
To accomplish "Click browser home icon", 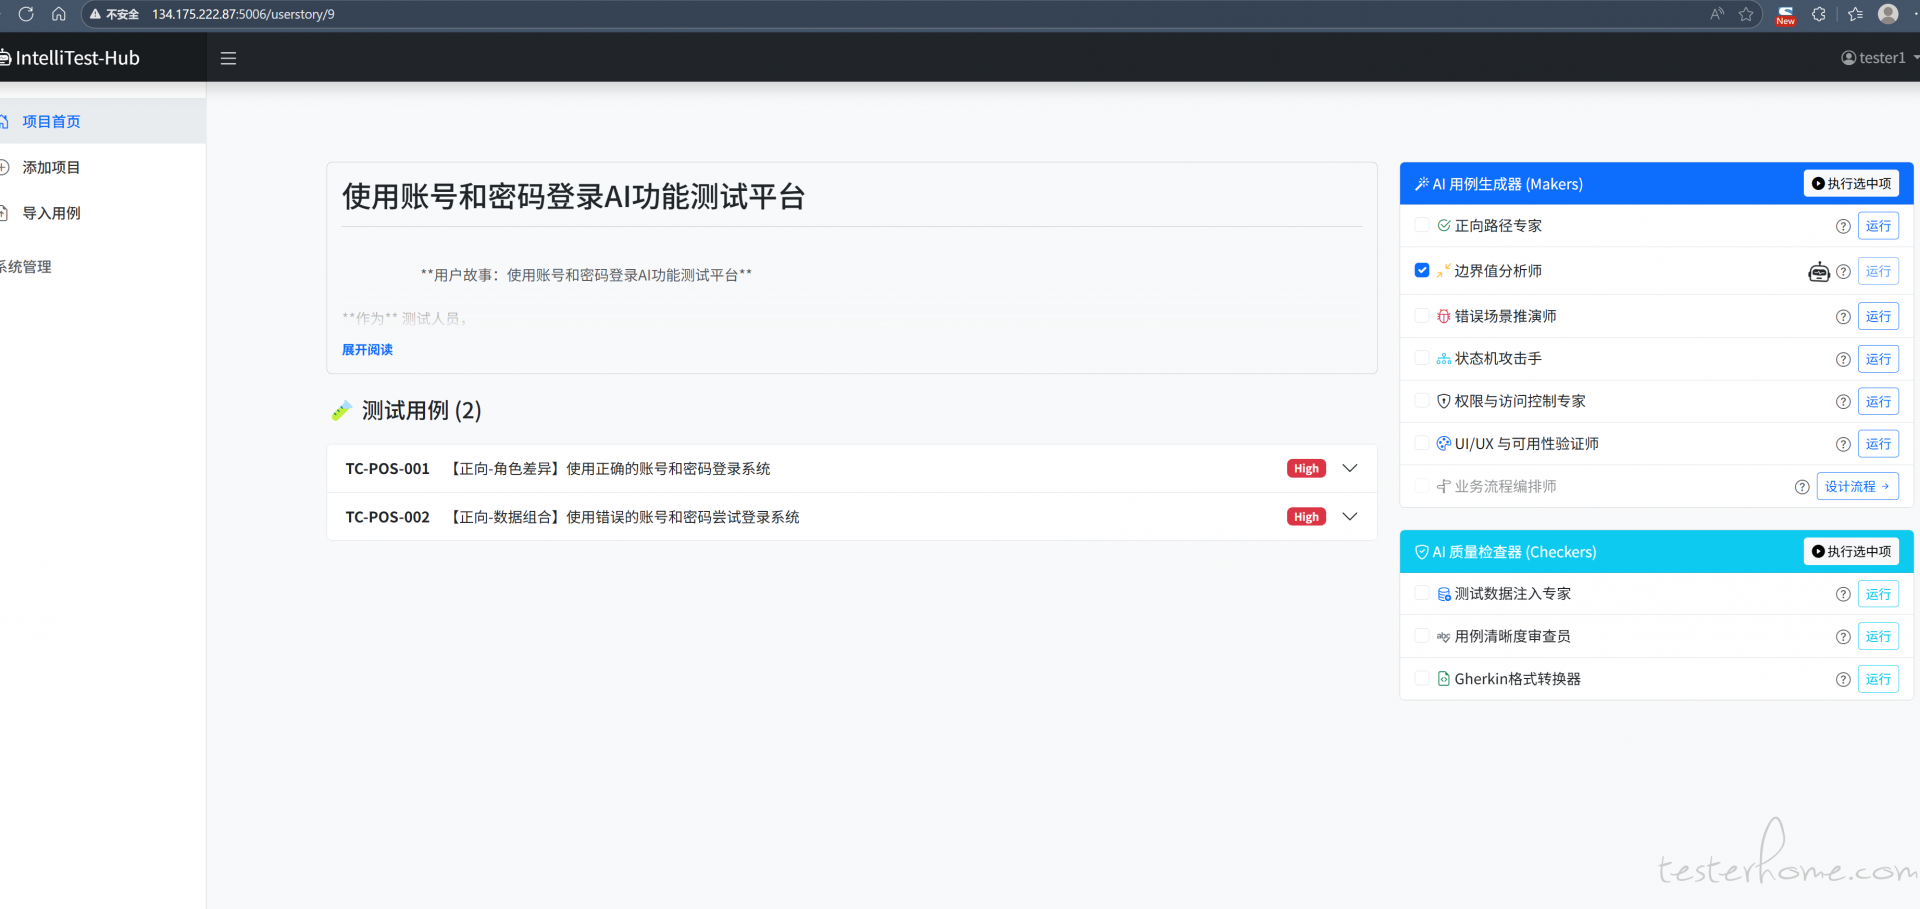I will (59, 14).
